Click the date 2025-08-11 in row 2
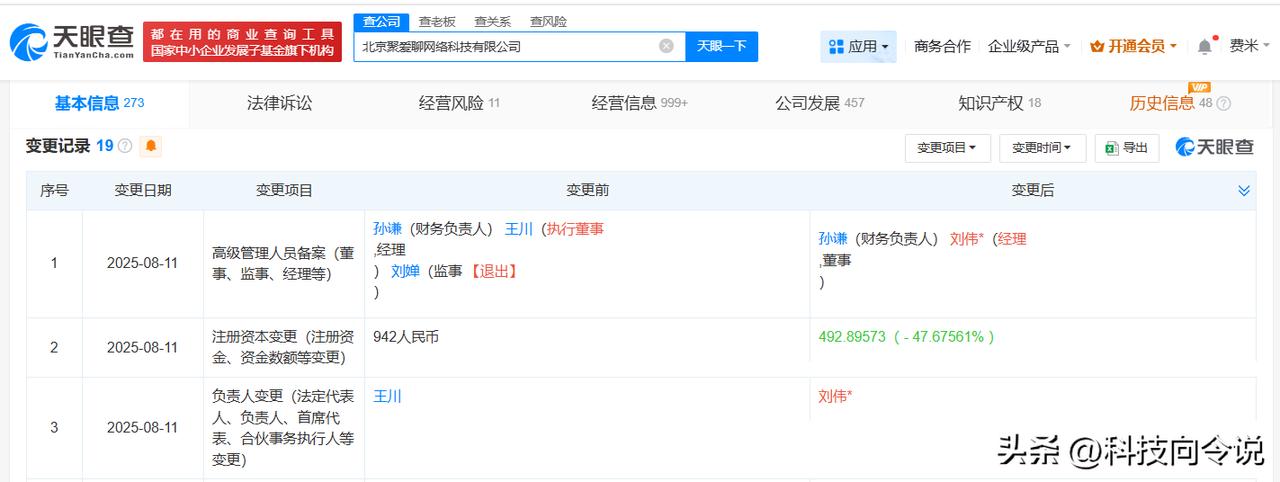1280x482 pixels. (142, 347)
